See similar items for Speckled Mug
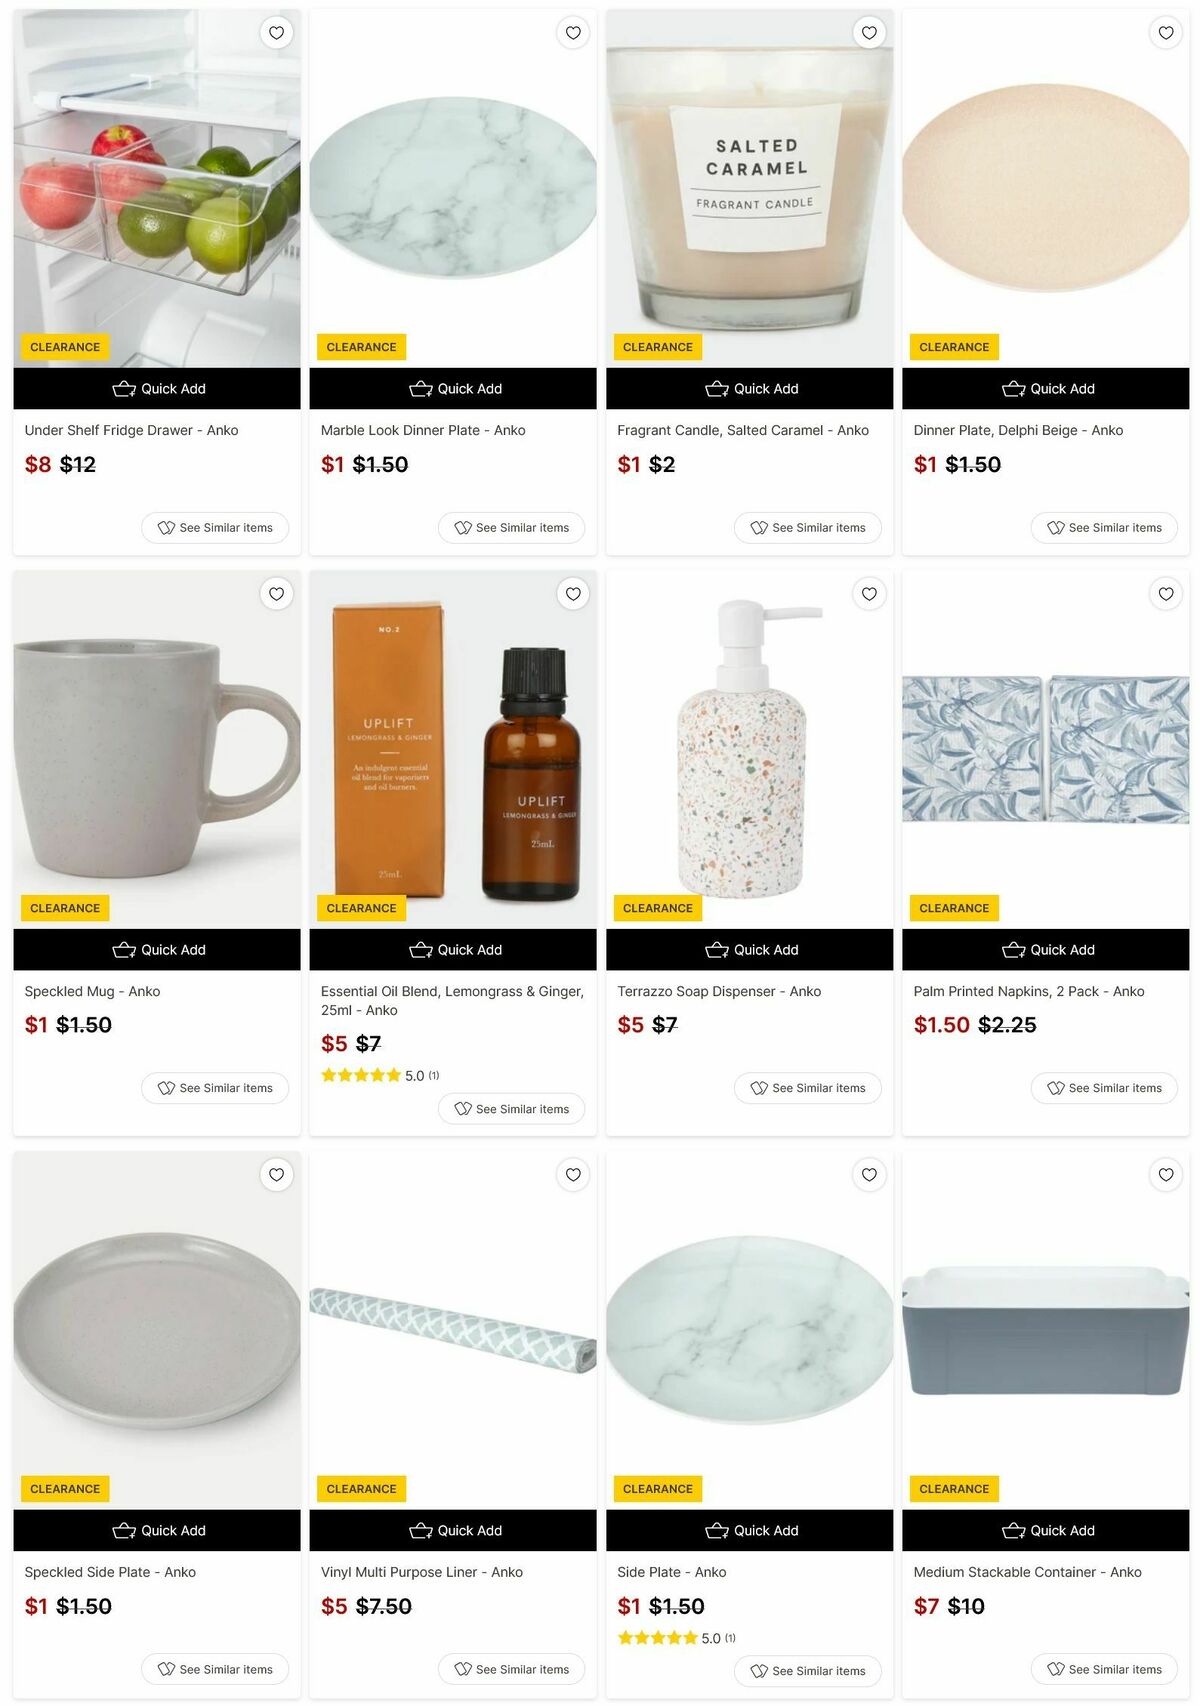This screenshot has height=1706, width=1200. tap(215, 1088)
